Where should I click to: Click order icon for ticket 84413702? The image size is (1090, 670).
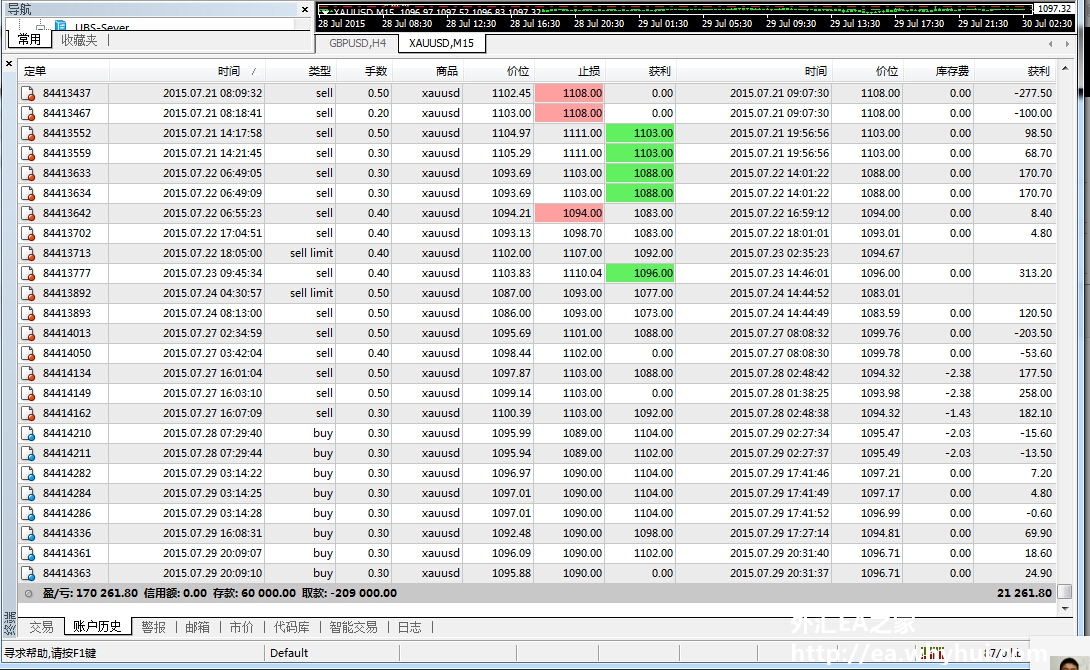tap(28, 234)
